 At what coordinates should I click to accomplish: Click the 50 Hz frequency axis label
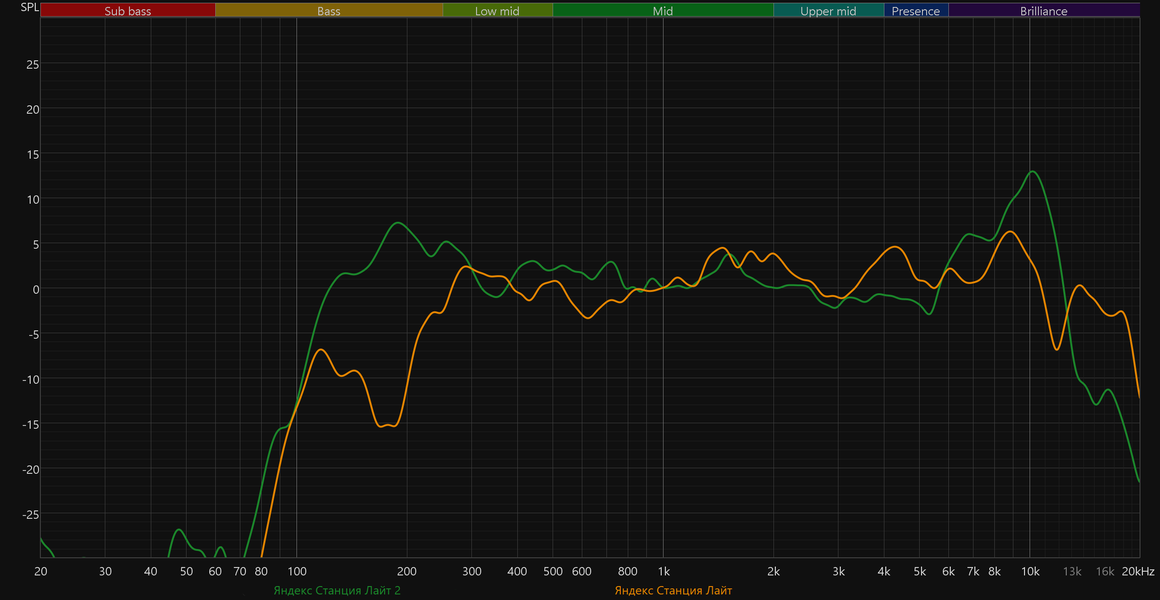(186, 571)
